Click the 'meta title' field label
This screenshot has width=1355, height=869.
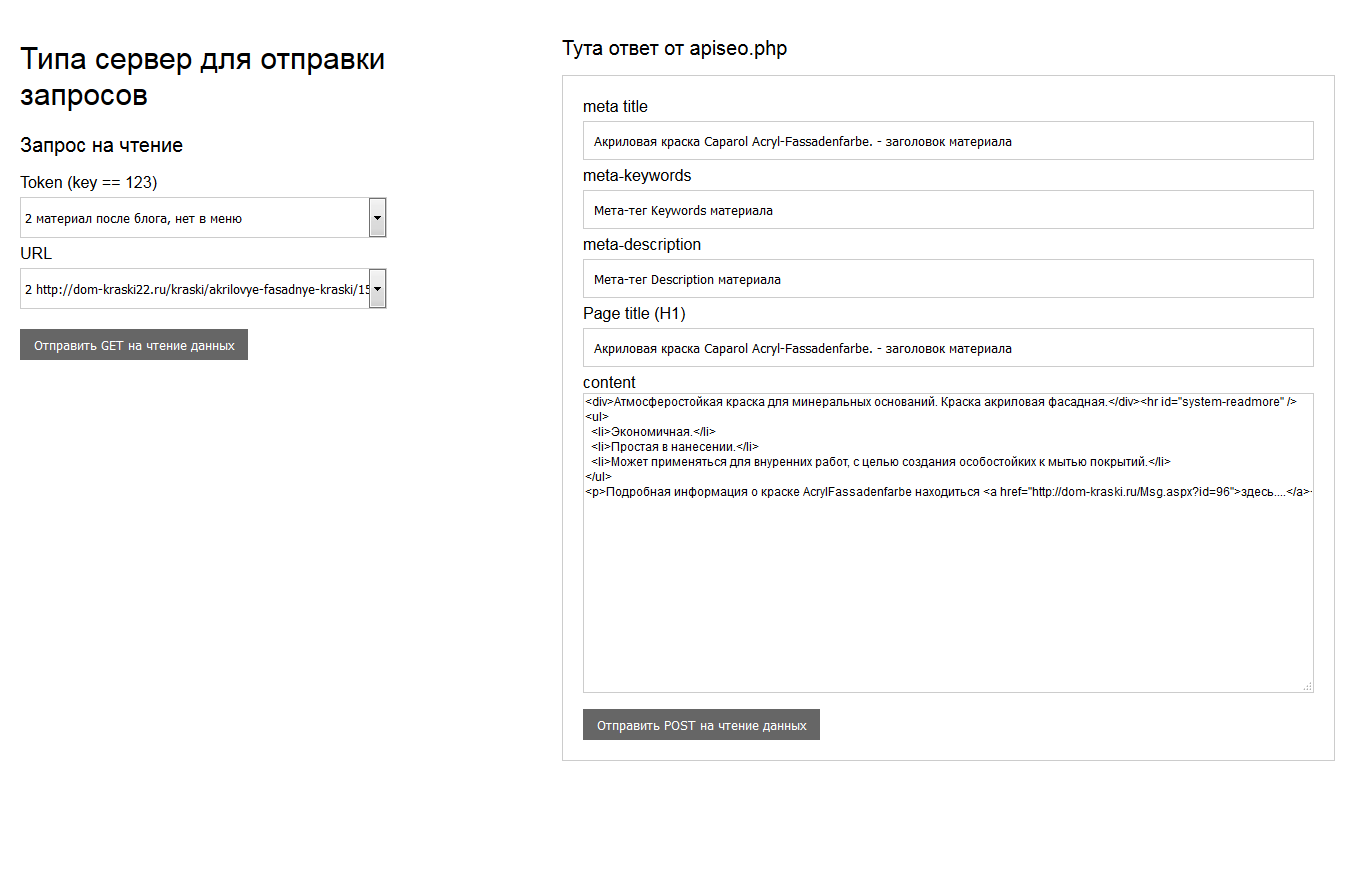click(615, 107)
